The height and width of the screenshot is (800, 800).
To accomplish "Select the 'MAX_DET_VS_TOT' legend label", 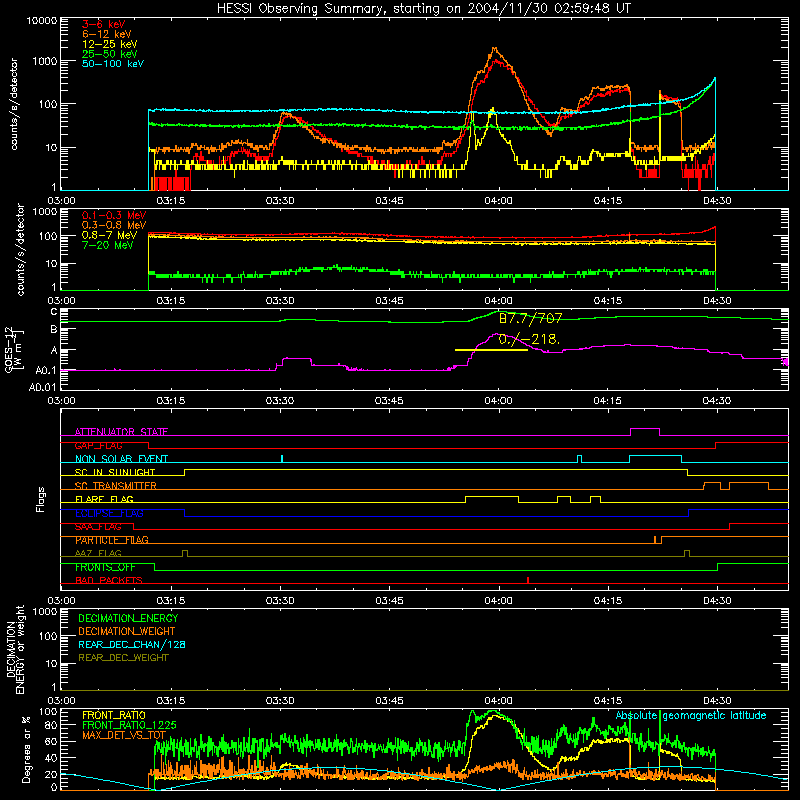I will (x=123, y=735).
